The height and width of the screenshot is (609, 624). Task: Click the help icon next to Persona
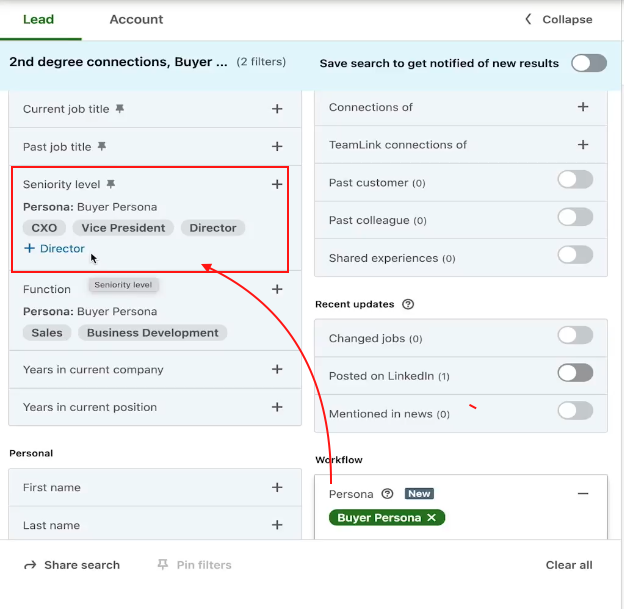(387, 494)
